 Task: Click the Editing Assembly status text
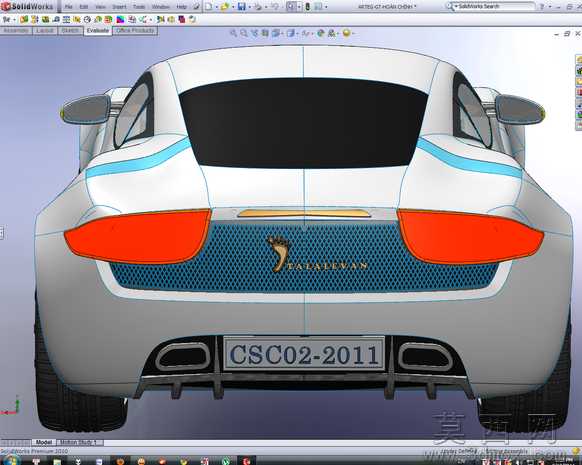(x=507, y=451)
